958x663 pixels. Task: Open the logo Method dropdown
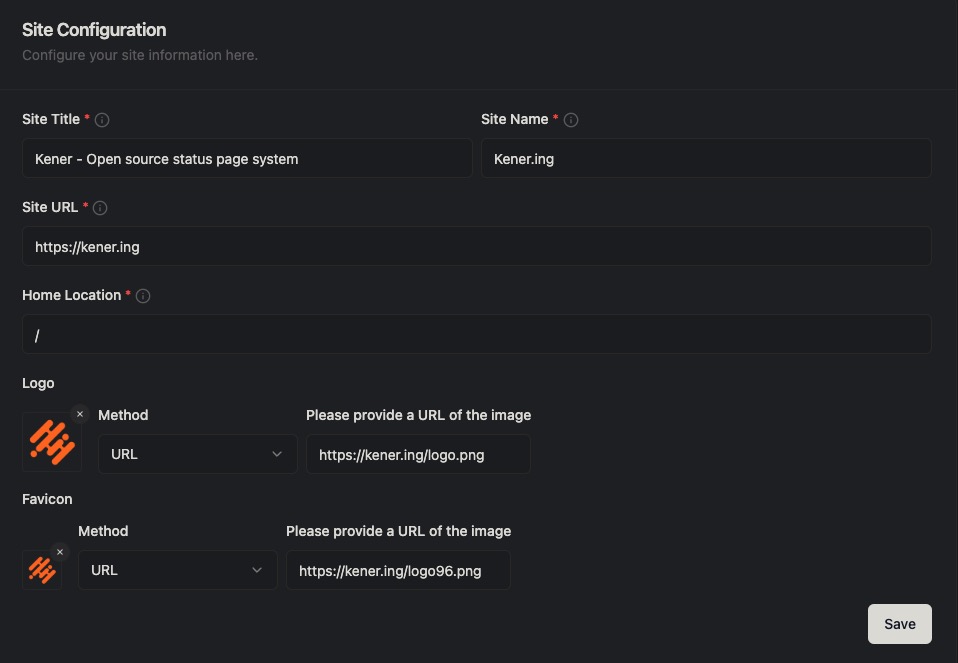click(197, 454)
